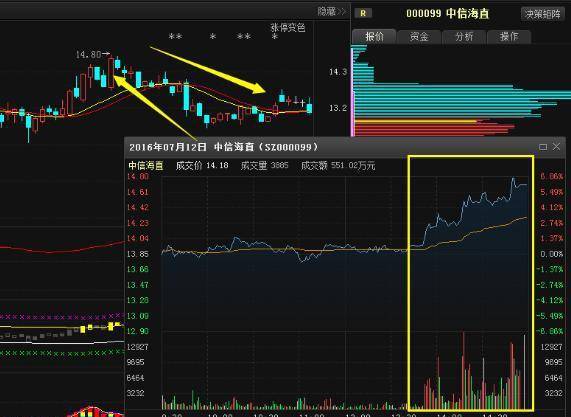Click the green -5.49% percent axis label
The image size is (571, 417).
551,316
